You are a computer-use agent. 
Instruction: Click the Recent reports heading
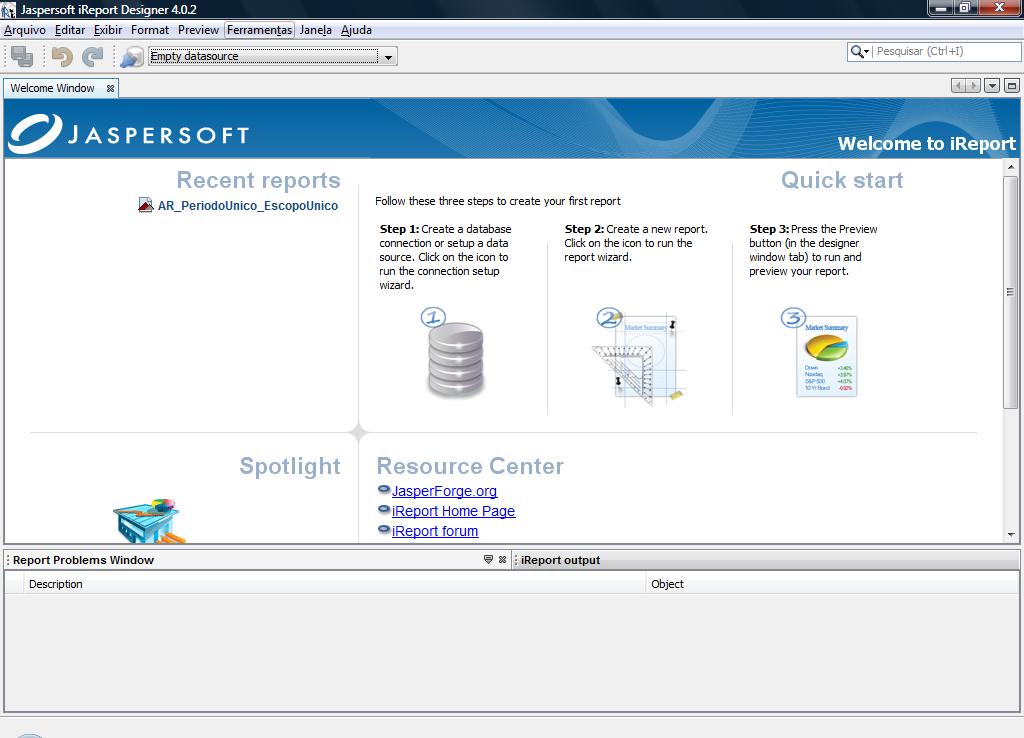(x=259, y=180)
